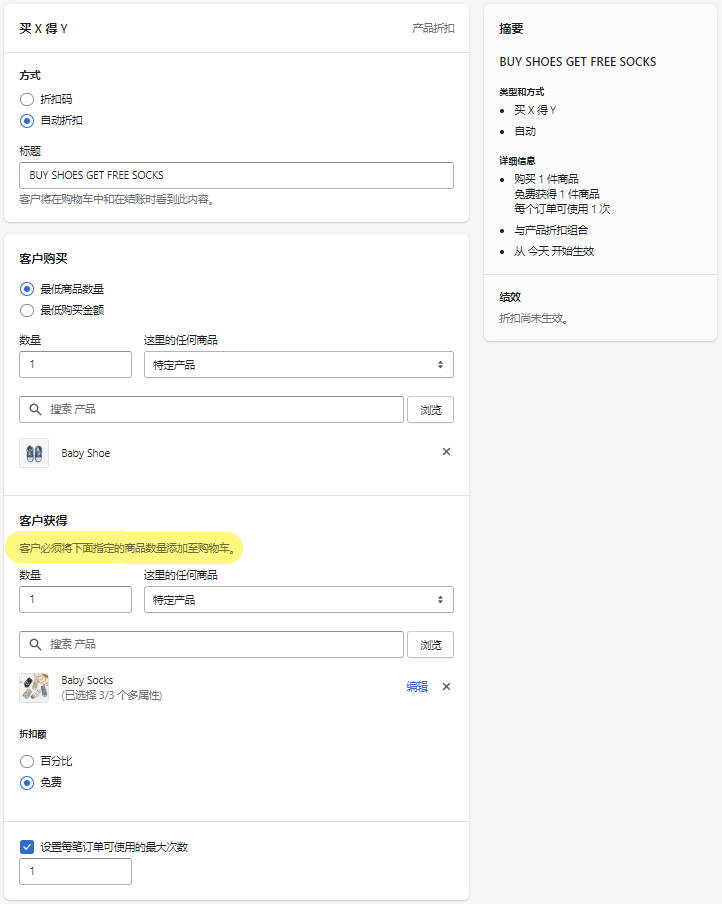Remove Baby Shoe with the X icon
Screen dimensions: 722x904
point(446,451)
